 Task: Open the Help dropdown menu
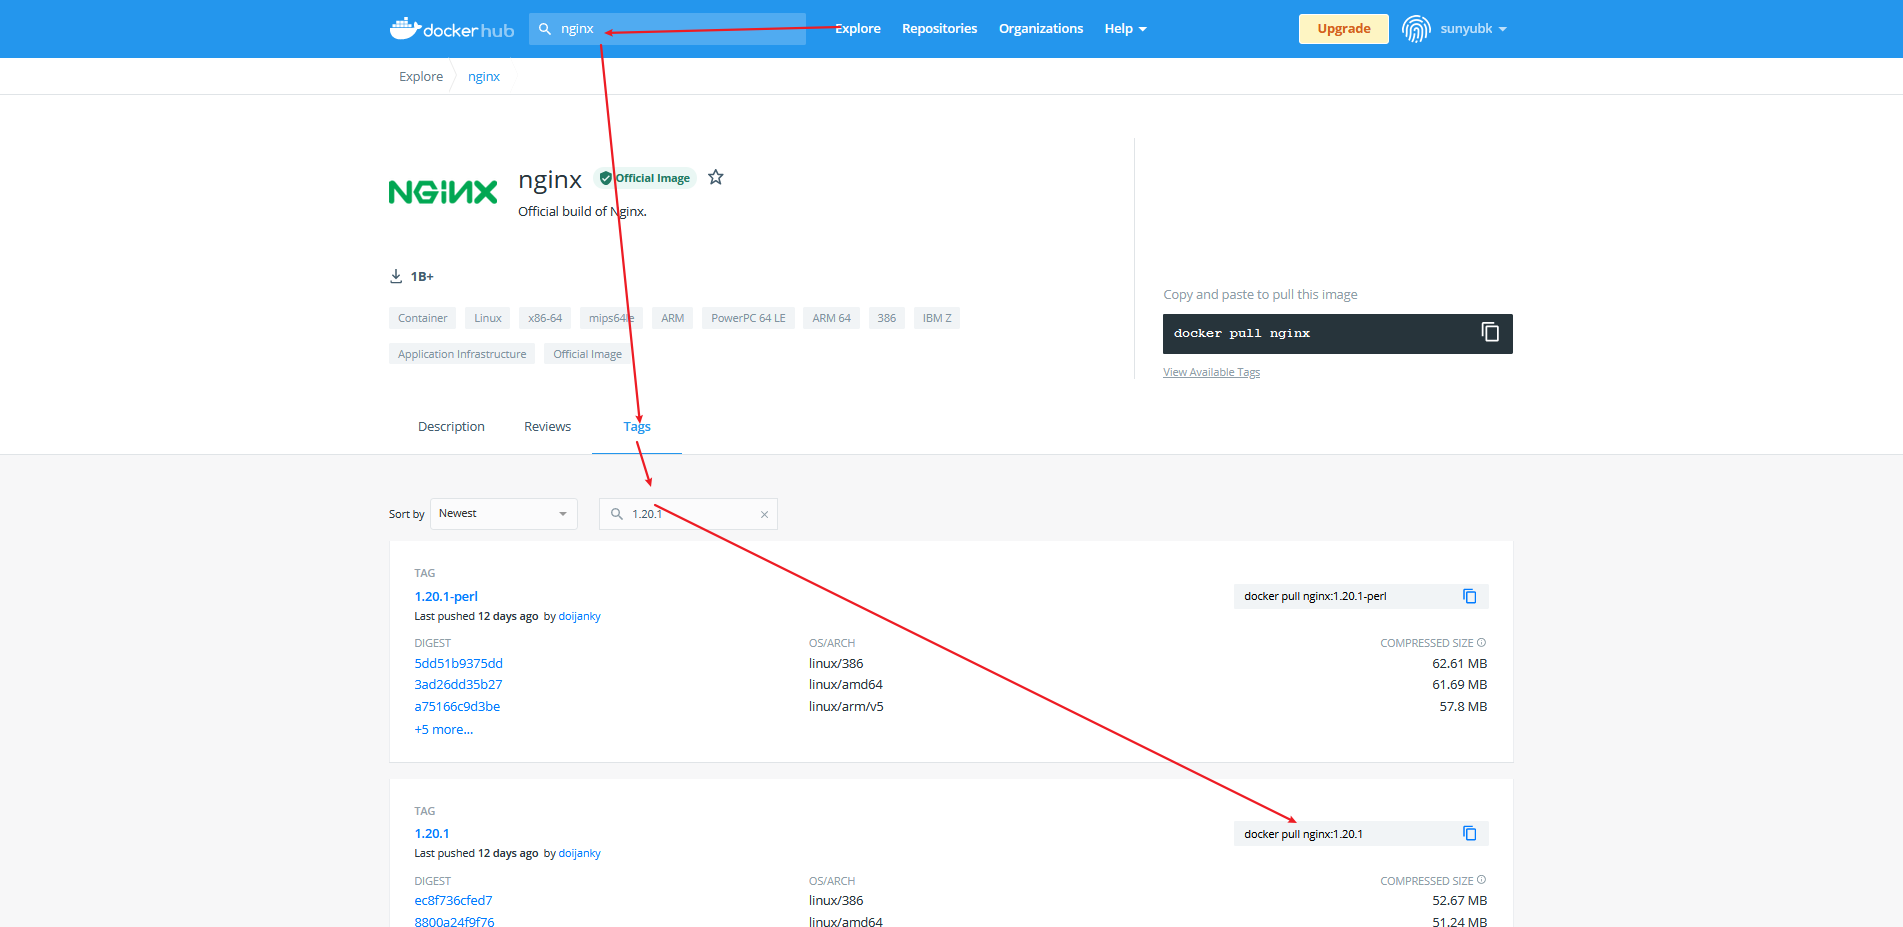[1125, 29]
